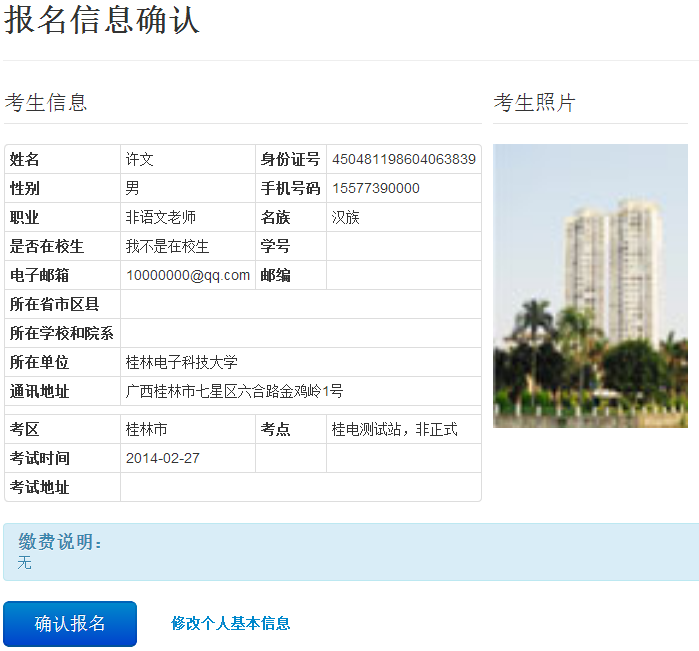The image size is (699, 651).
Task: Open the 修改个人基本信息 link
Action: (x=231, y=623)
